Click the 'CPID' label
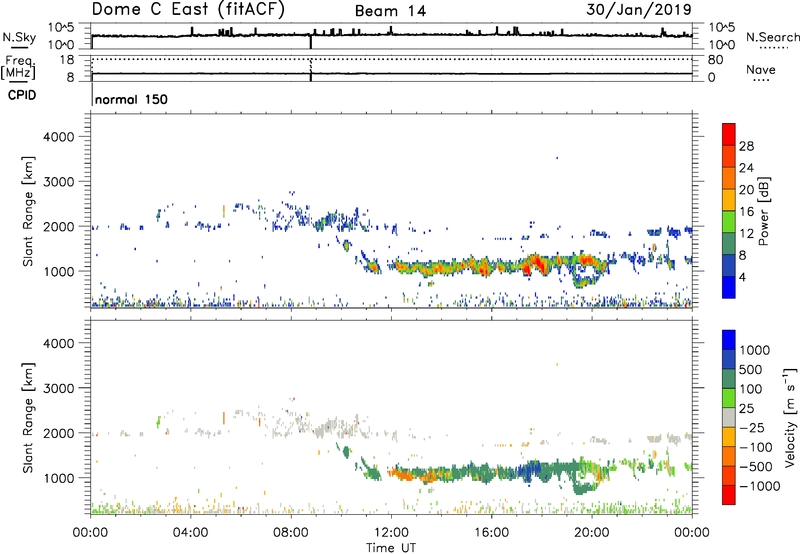 click(22, 95)
